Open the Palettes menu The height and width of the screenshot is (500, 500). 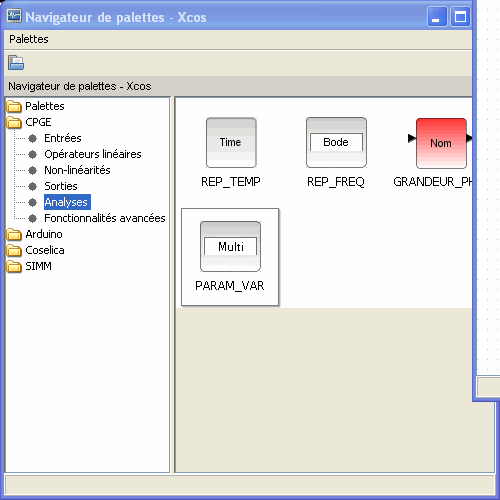coord(29,39)
